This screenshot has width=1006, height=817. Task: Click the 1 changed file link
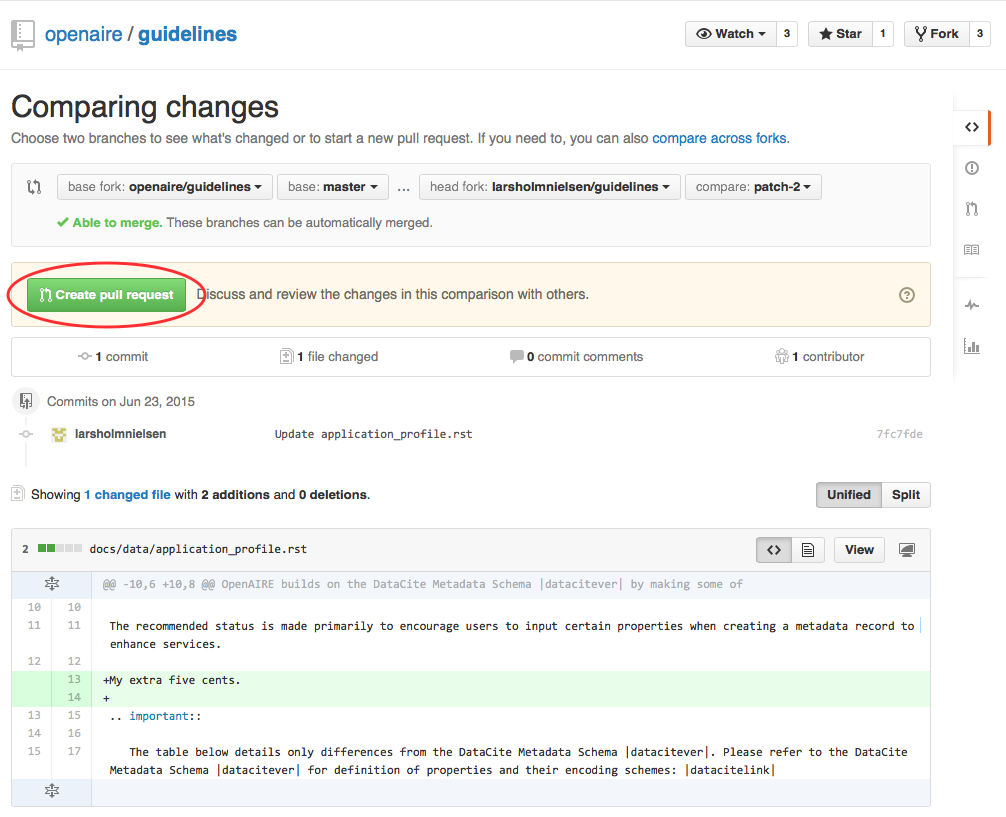[x=128, y=495]
